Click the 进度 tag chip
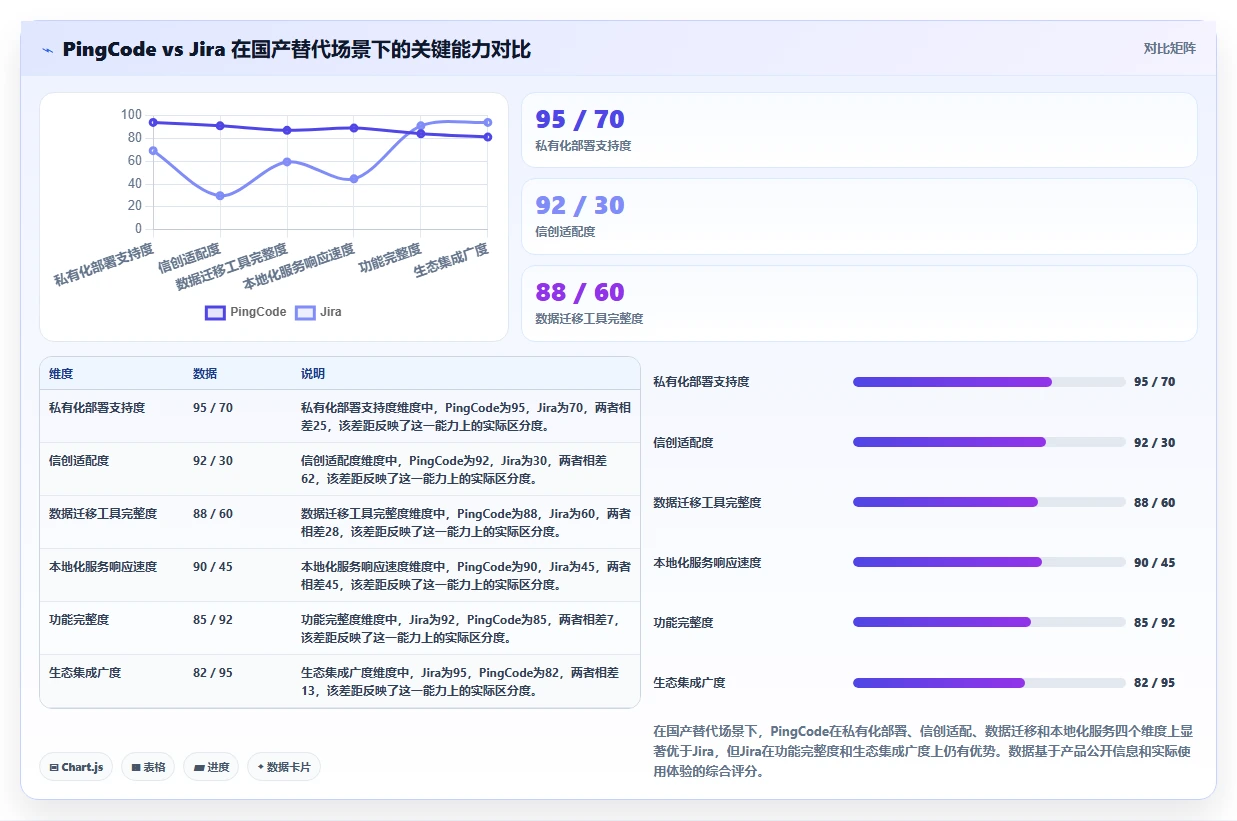This screenshot has width=1237, height=821. (x=211, y=767)
